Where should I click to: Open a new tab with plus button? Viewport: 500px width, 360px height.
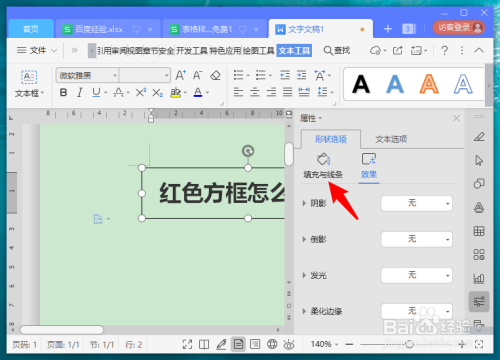click(x=388, y=29)
